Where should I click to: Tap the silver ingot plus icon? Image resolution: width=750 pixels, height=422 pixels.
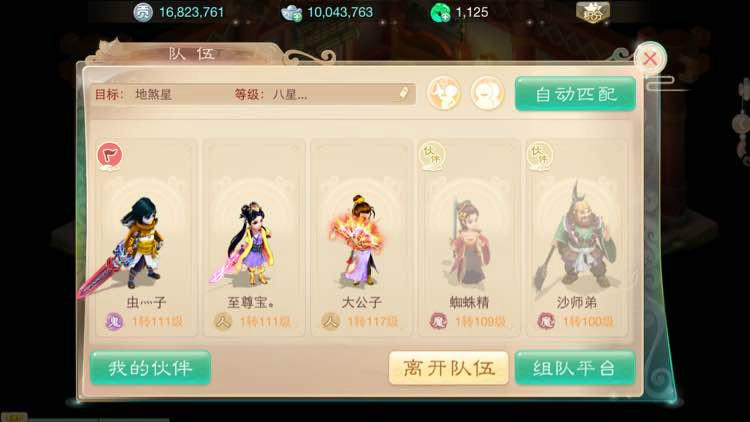tap(291, 13)
